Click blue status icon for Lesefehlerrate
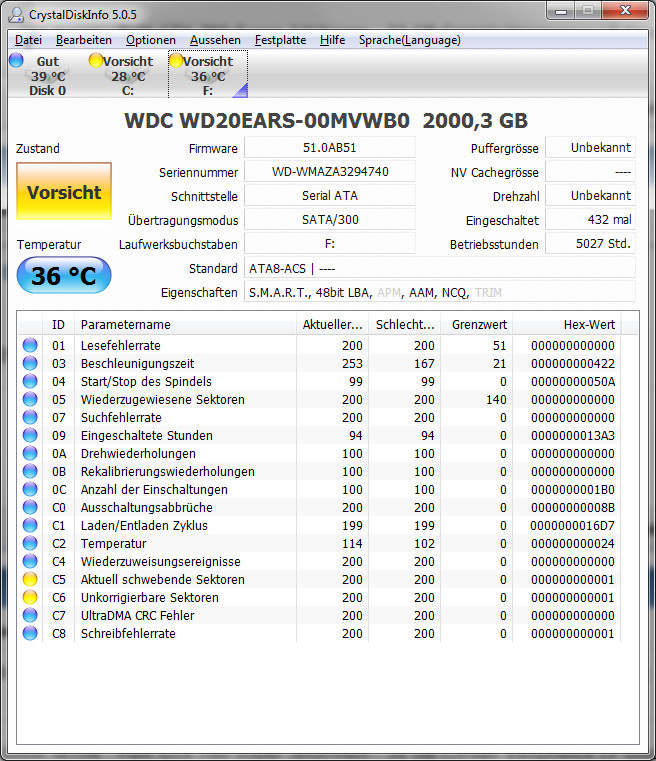The image size is (656, 761). click(30, 345)
